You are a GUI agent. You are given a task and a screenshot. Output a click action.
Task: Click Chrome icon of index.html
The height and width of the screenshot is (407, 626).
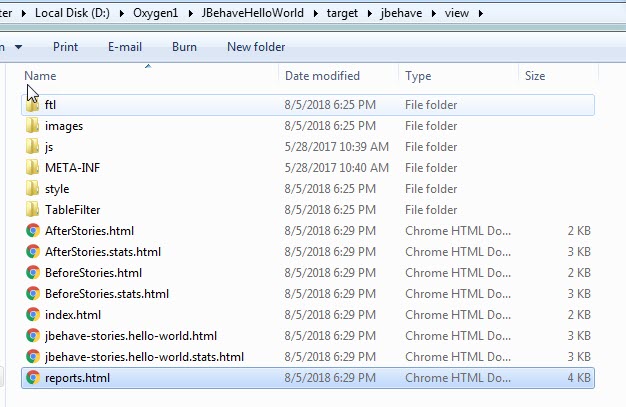[x=33, y=315]
